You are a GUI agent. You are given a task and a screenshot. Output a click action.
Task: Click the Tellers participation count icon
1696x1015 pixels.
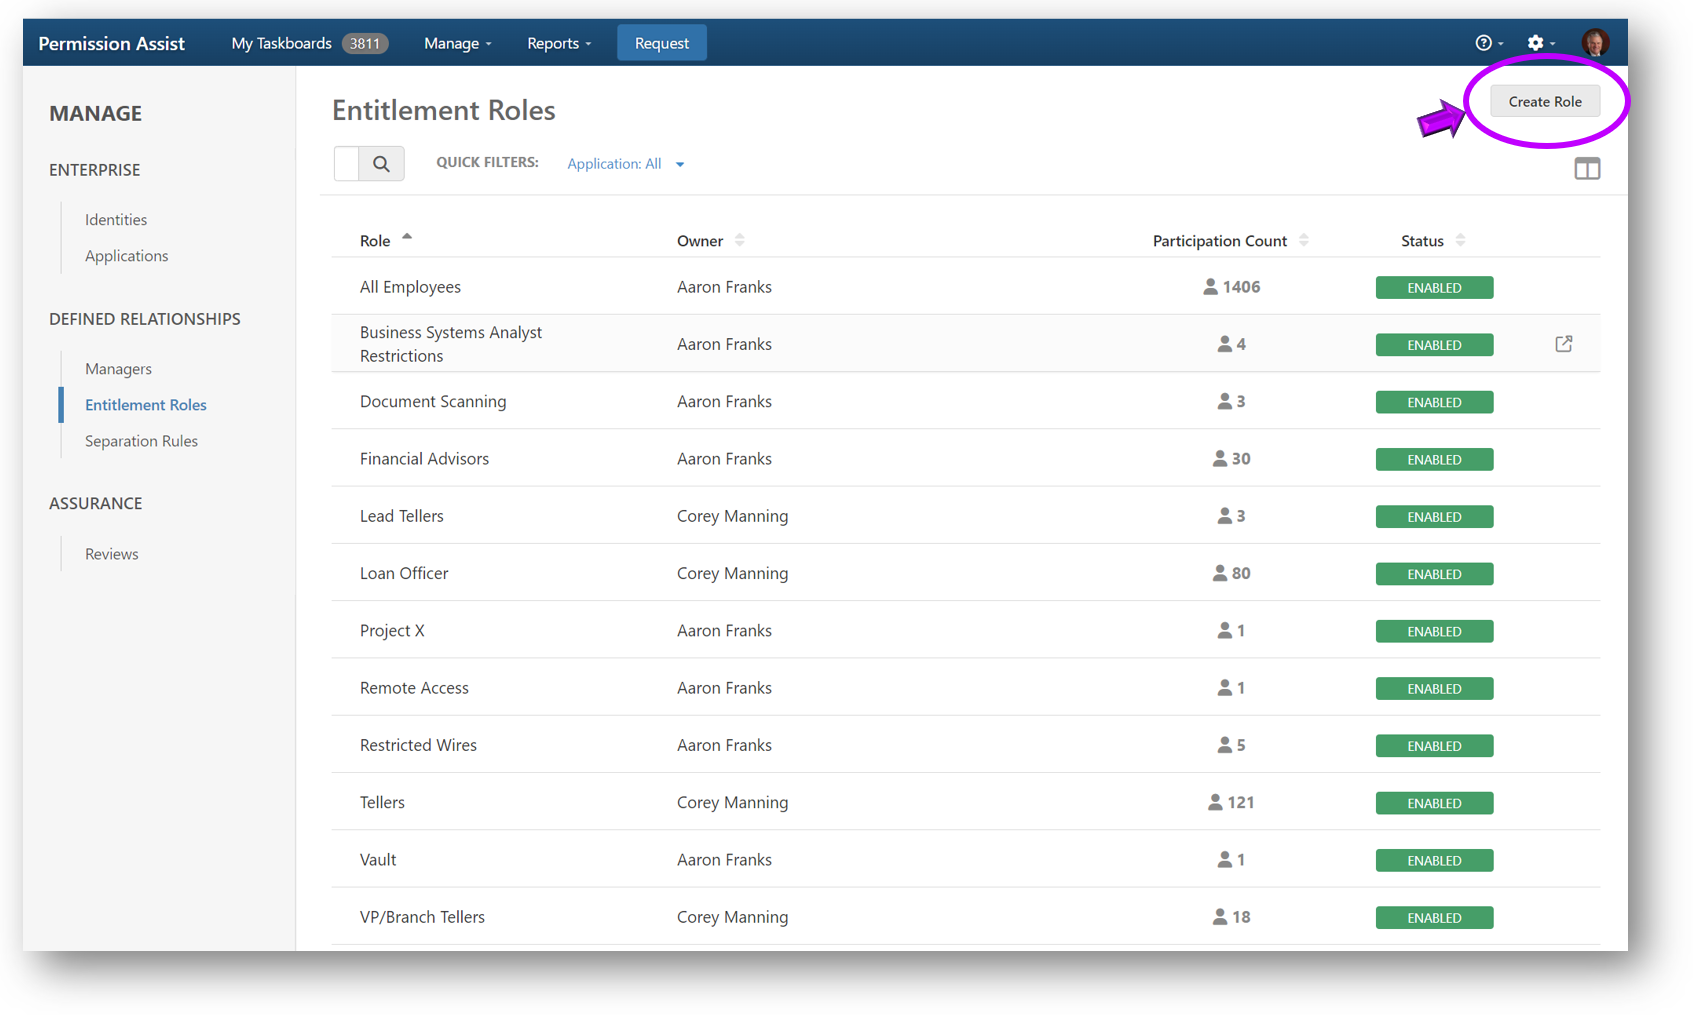point(1215,802)
